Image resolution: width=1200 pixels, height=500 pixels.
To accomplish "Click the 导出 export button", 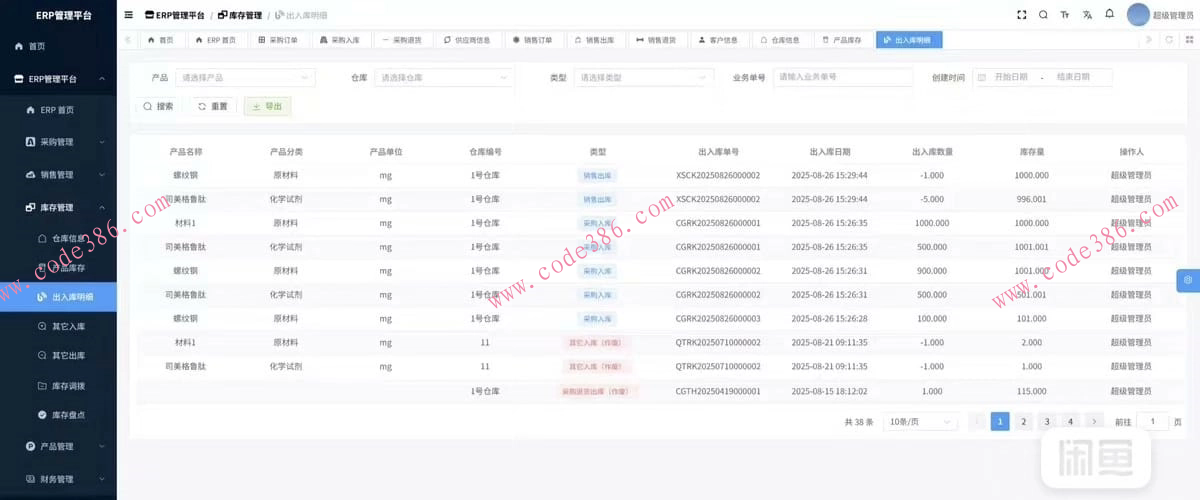I will 267,106.
